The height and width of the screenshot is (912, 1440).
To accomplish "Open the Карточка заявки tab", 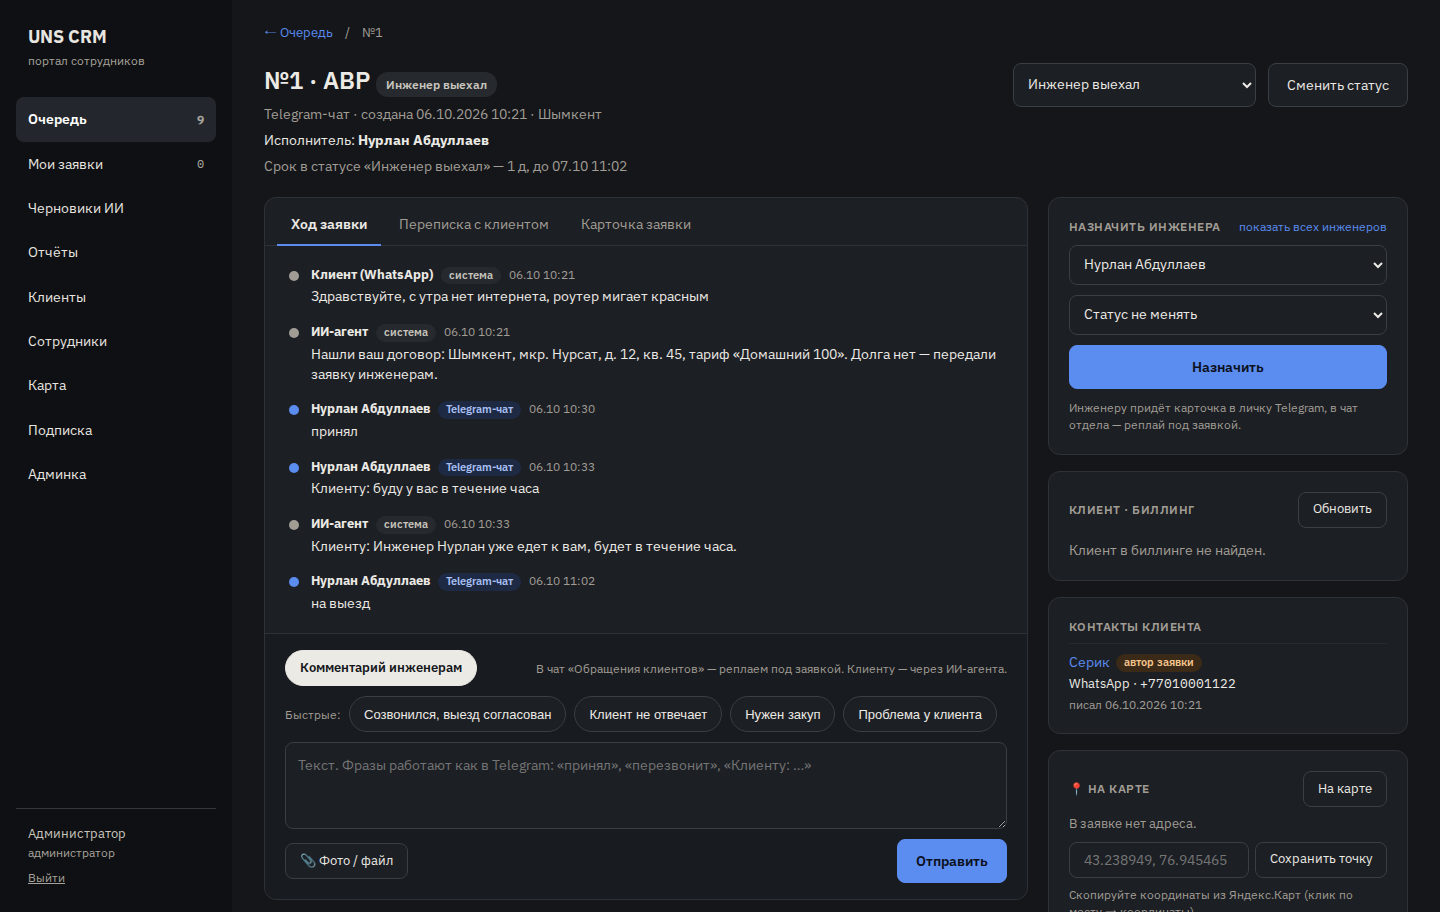I will click(x=636, y=225).
